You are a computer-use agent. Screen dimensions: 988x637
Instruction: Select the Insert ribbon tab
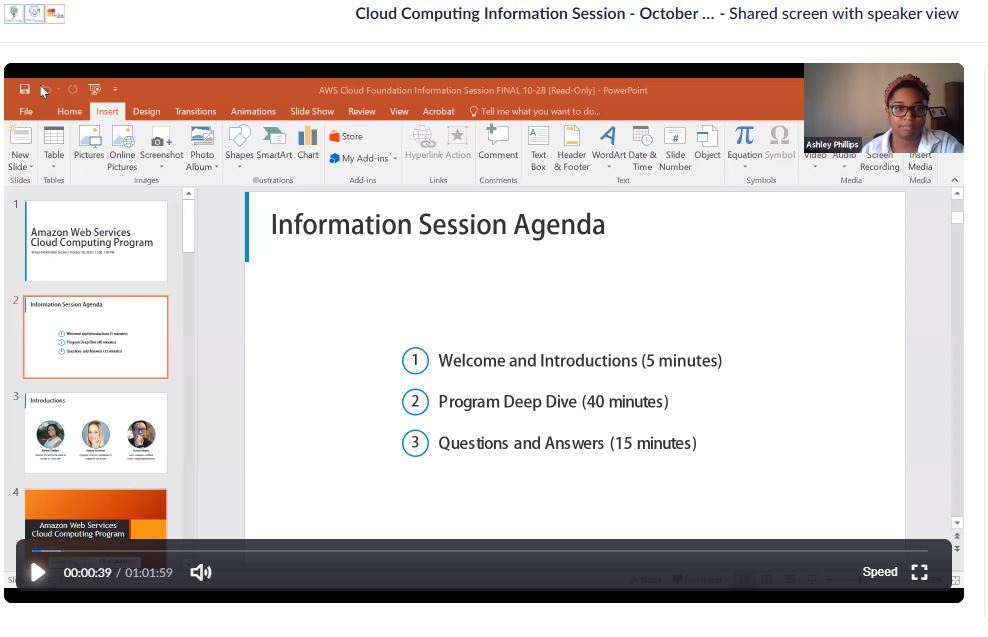pos(107,112)
